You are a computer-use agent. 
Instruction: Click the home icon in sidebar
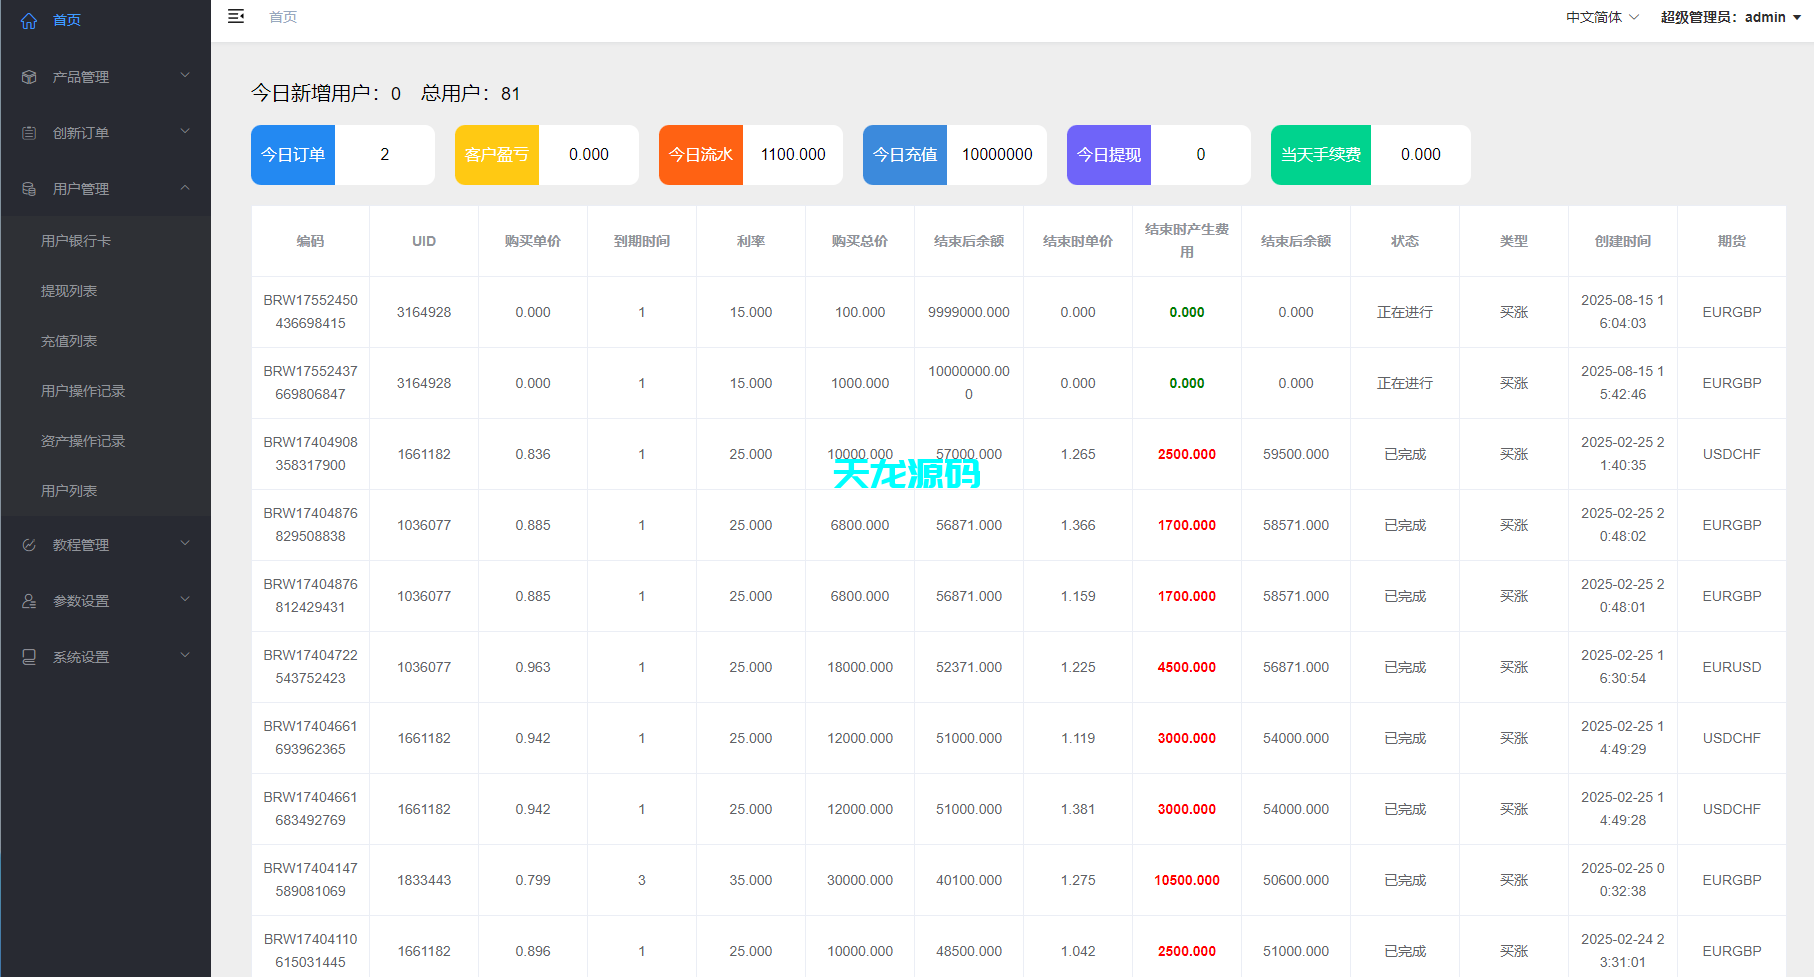click(x=29, y=21)
